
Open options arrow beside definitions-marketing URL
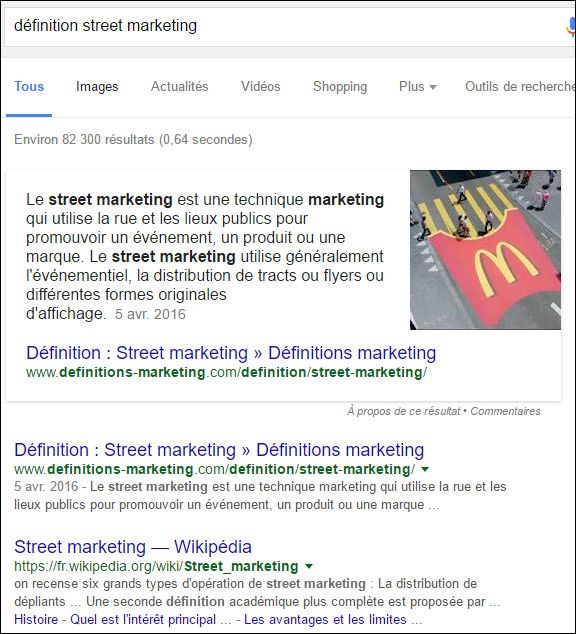click(424, 469)
